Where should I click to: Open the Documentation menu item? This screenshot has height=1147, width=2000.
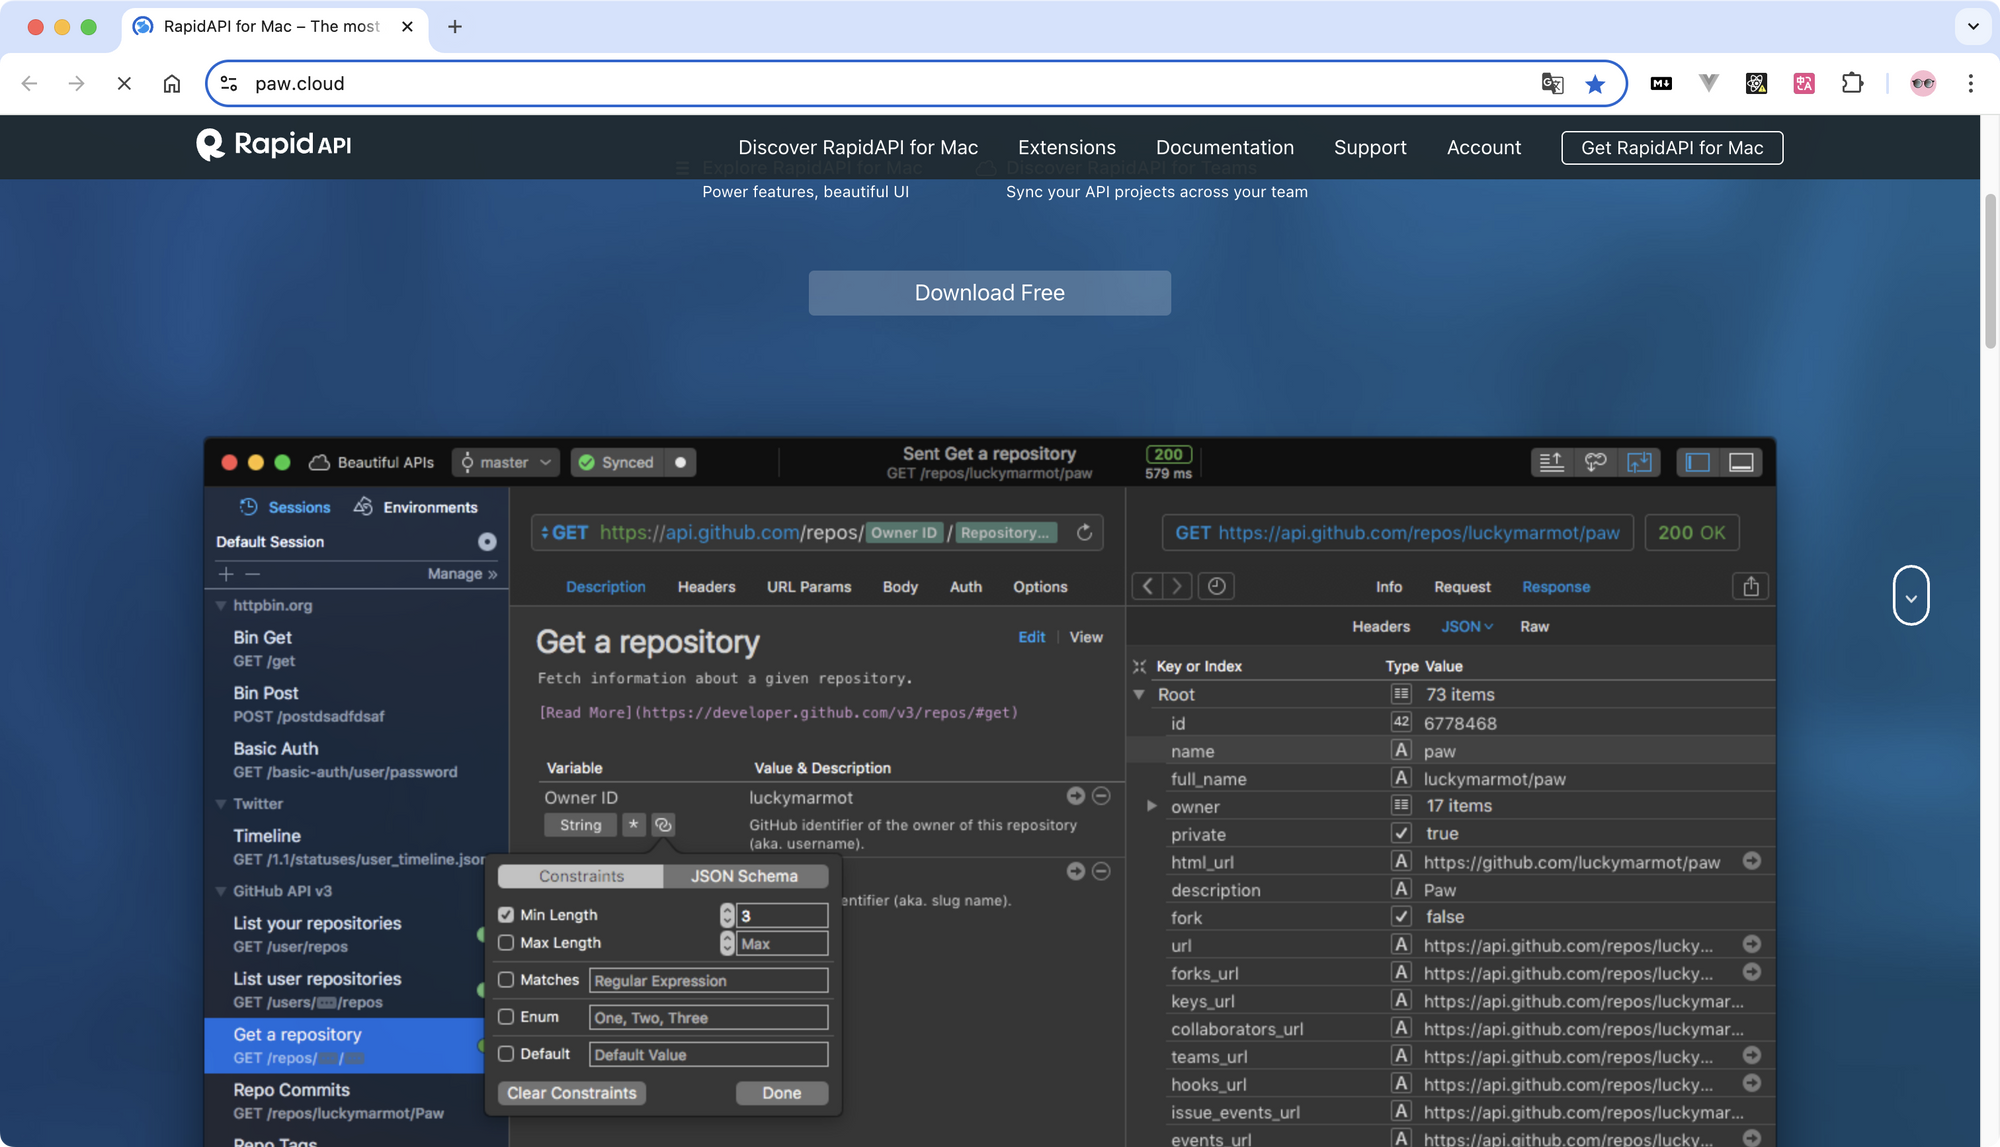(1224, 147)
